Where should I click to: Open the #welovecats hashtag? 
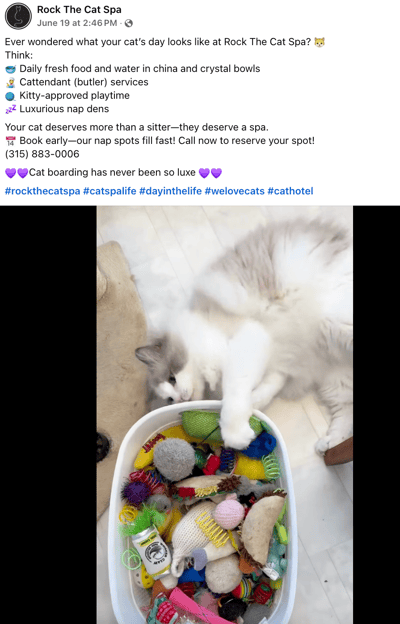(234, 191)
